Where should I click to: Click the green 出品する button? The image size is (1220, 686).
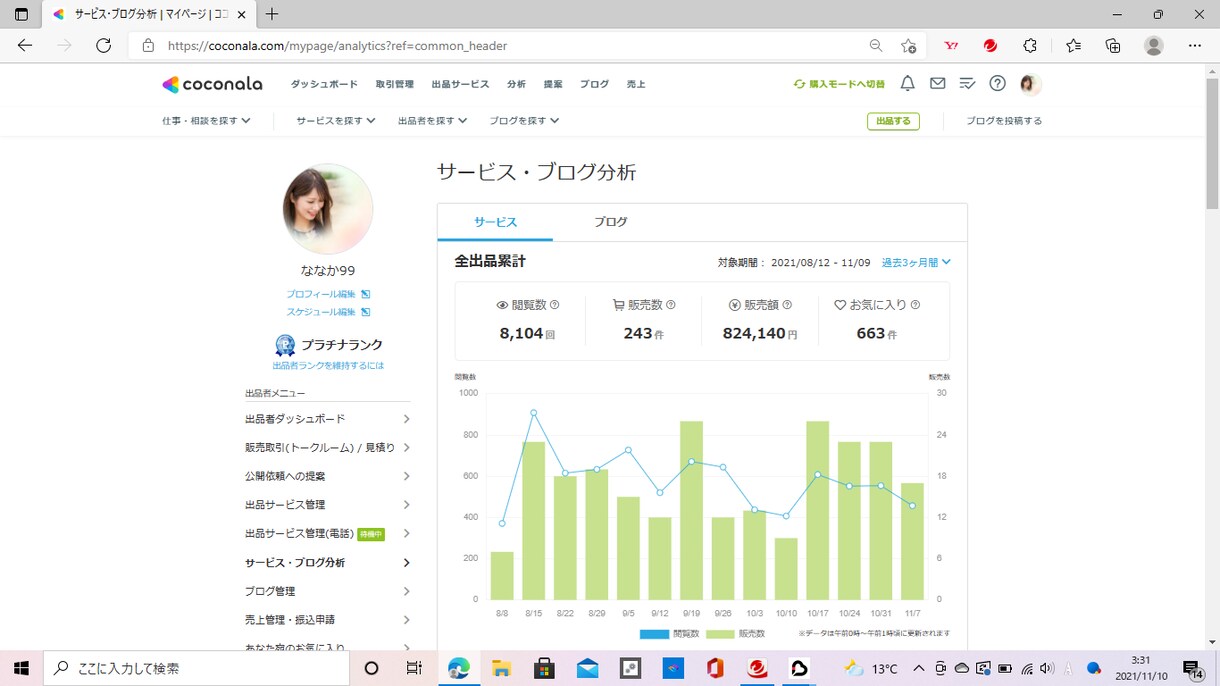click(893, 121)
